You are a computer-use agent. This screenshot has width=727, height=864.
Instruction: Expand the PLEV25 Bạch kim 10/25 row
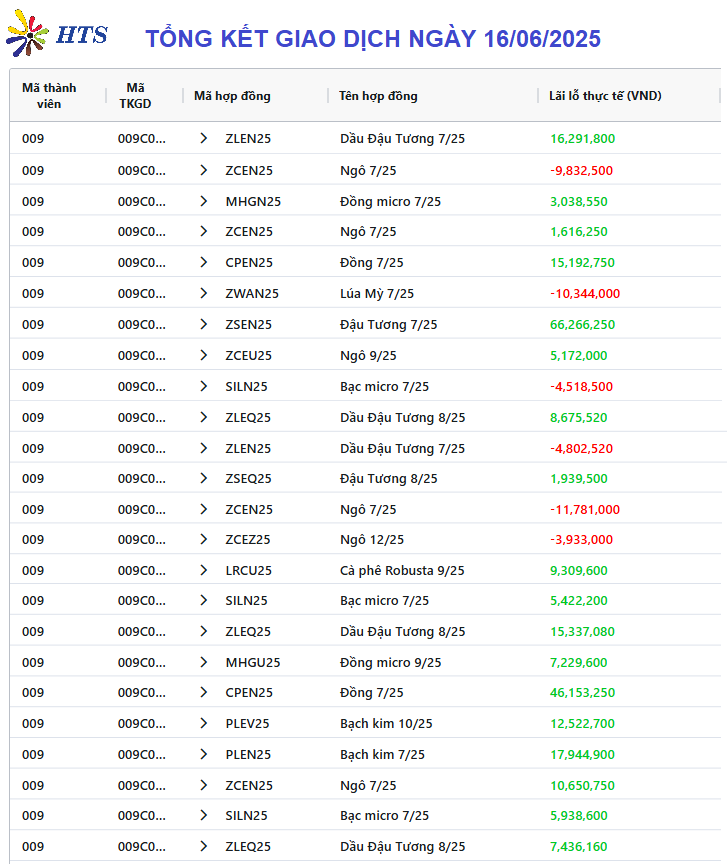203,723
